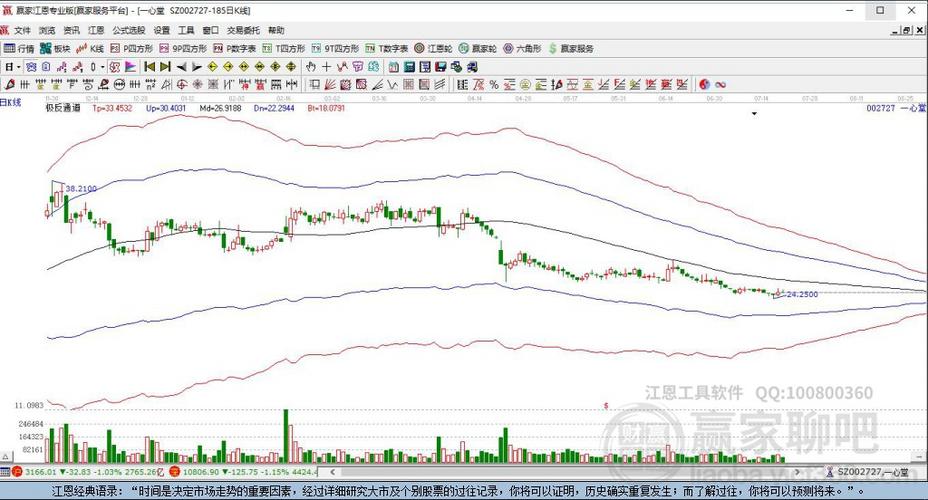Open the P四方形 tool
The width and height of the screenshot is (928, 500).
tap(131, 49)
